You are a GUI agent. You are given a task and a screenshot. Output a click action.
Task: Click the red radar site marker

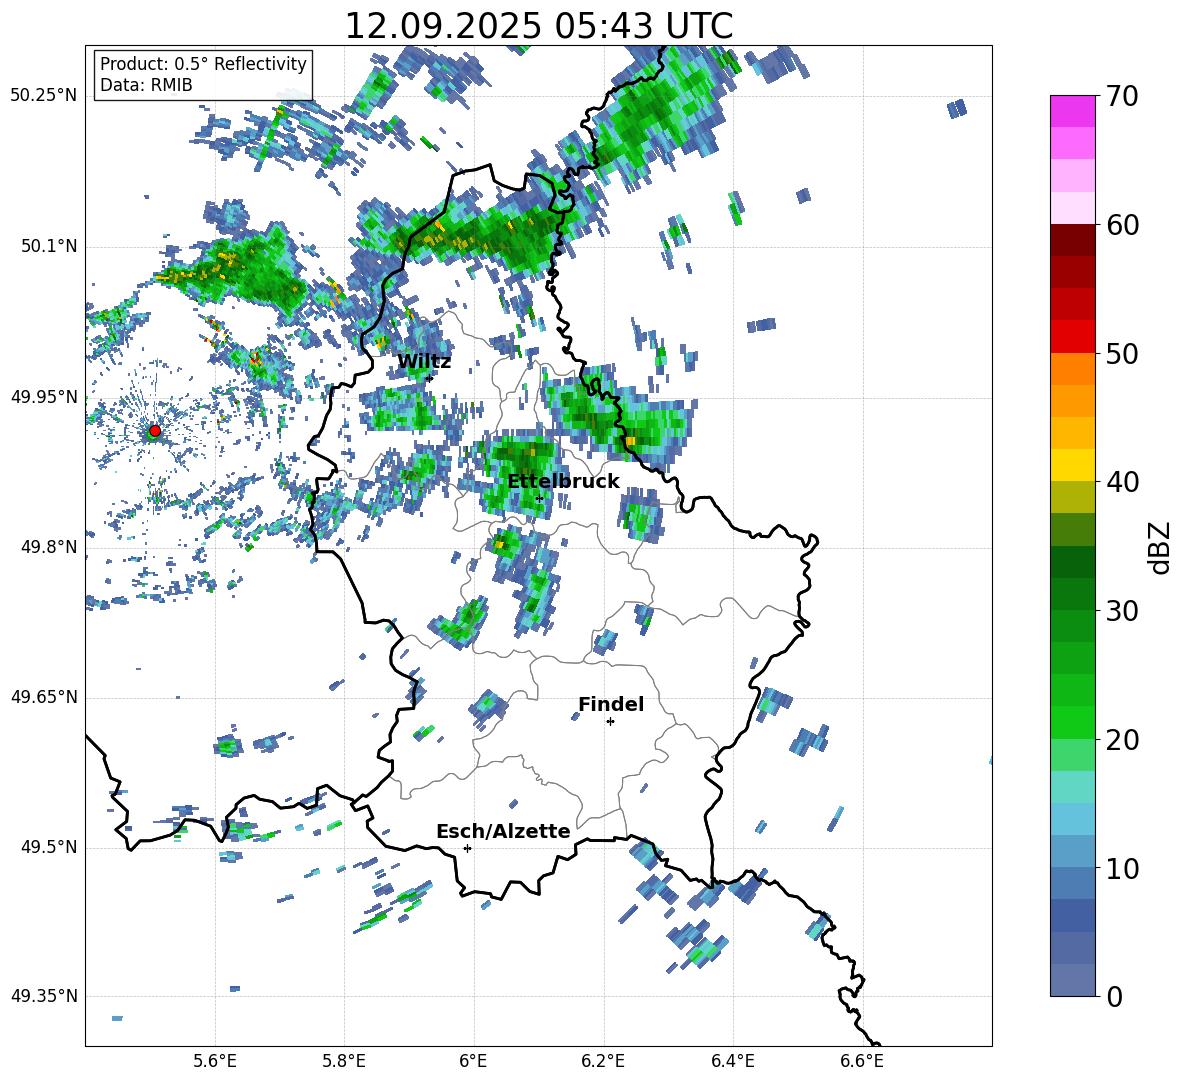point(155,431)
